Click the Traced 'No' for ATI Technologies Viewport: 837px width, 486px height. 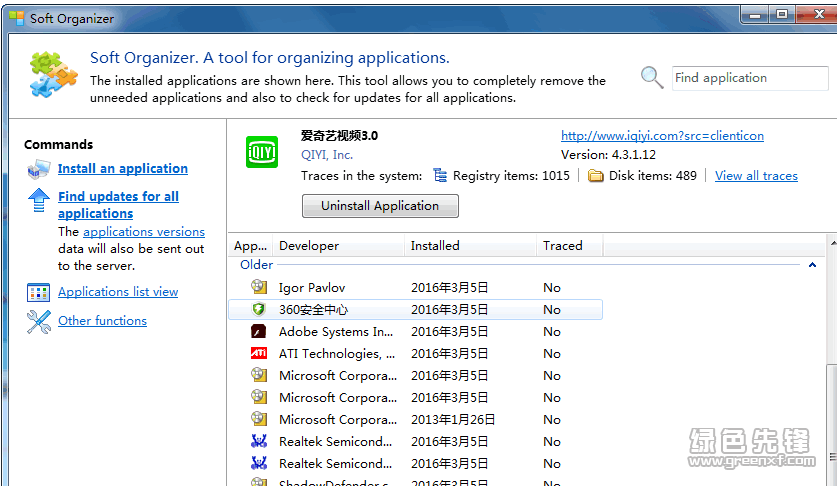point(552,354)
